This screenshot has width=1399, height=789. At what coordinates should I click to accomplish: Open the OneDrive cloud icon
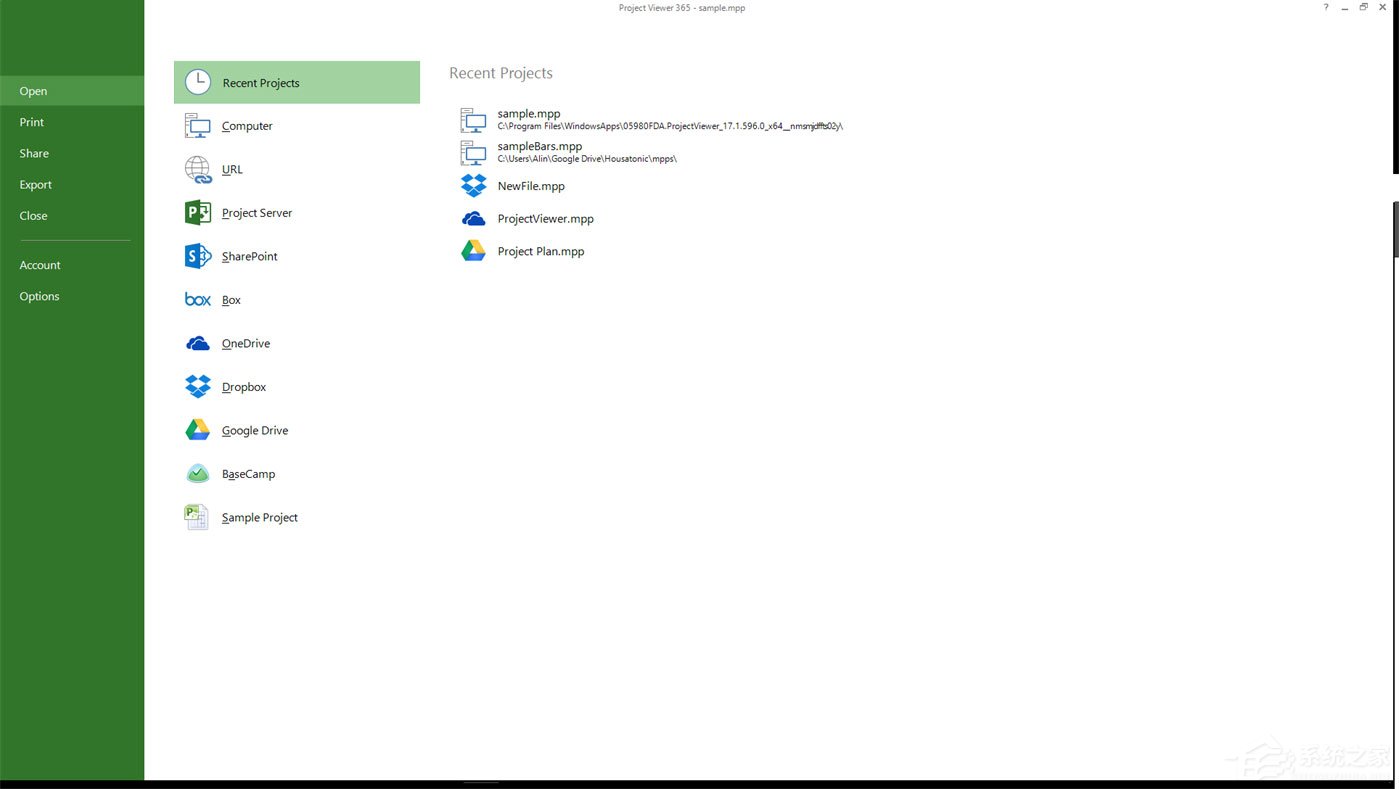point(197,343)
